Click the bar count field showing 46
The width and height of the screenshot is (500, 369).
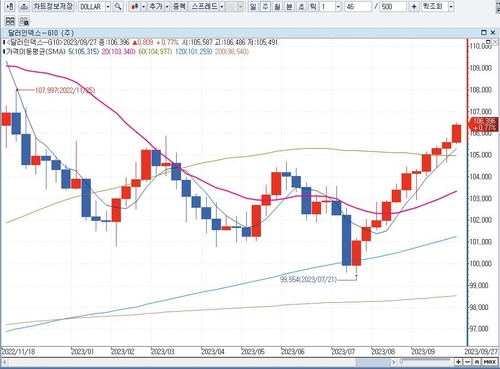pyautogui.click(x=358, y=7)
